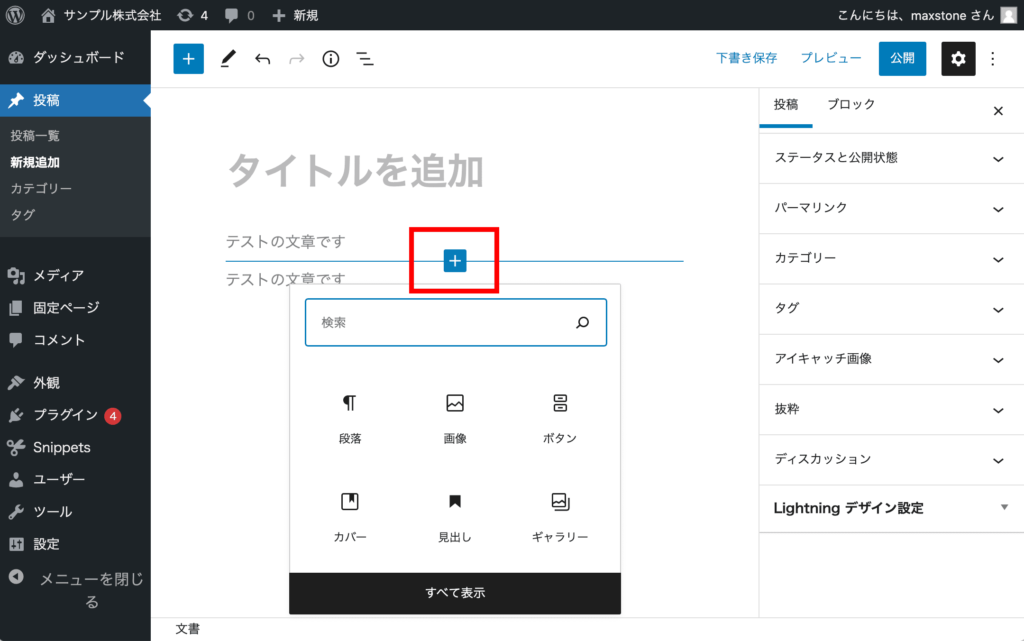
Task: Click the highlighted blue plus block inserter
Action: [x=455, y=260]
